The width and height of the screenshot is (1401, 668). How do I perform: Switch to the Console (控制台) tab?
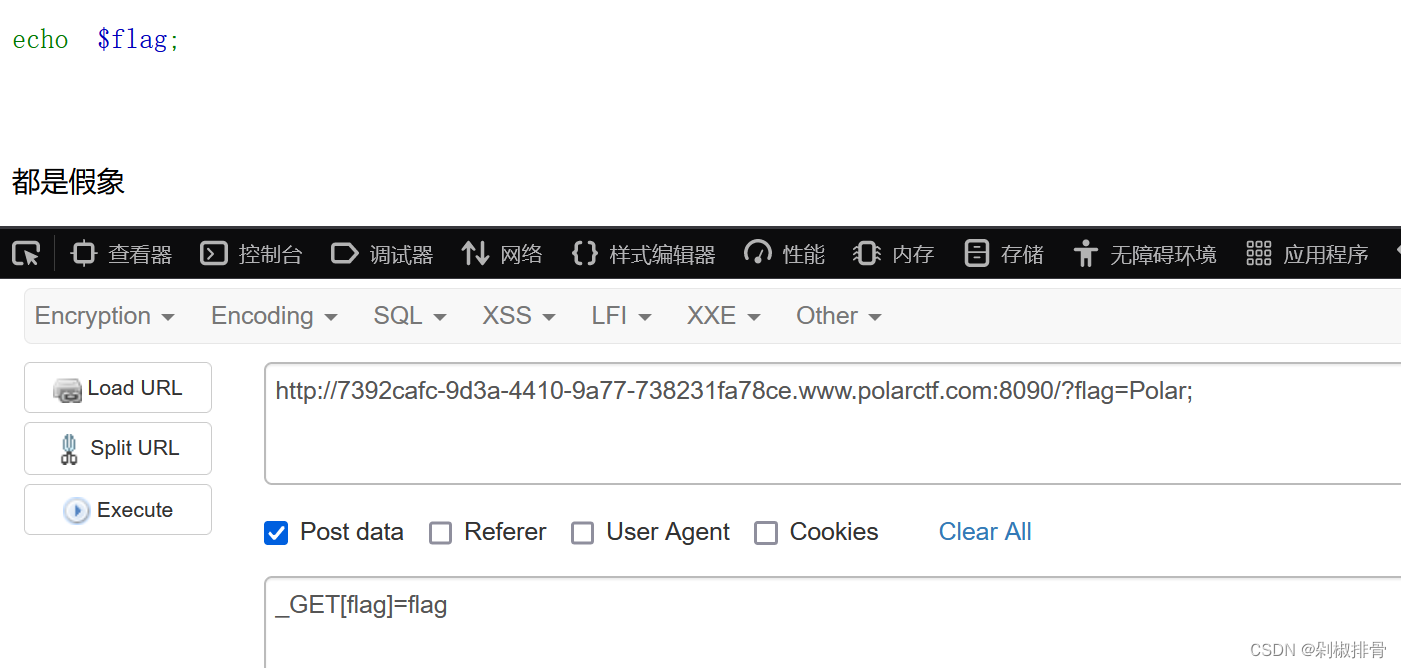(x=251, y=254)
